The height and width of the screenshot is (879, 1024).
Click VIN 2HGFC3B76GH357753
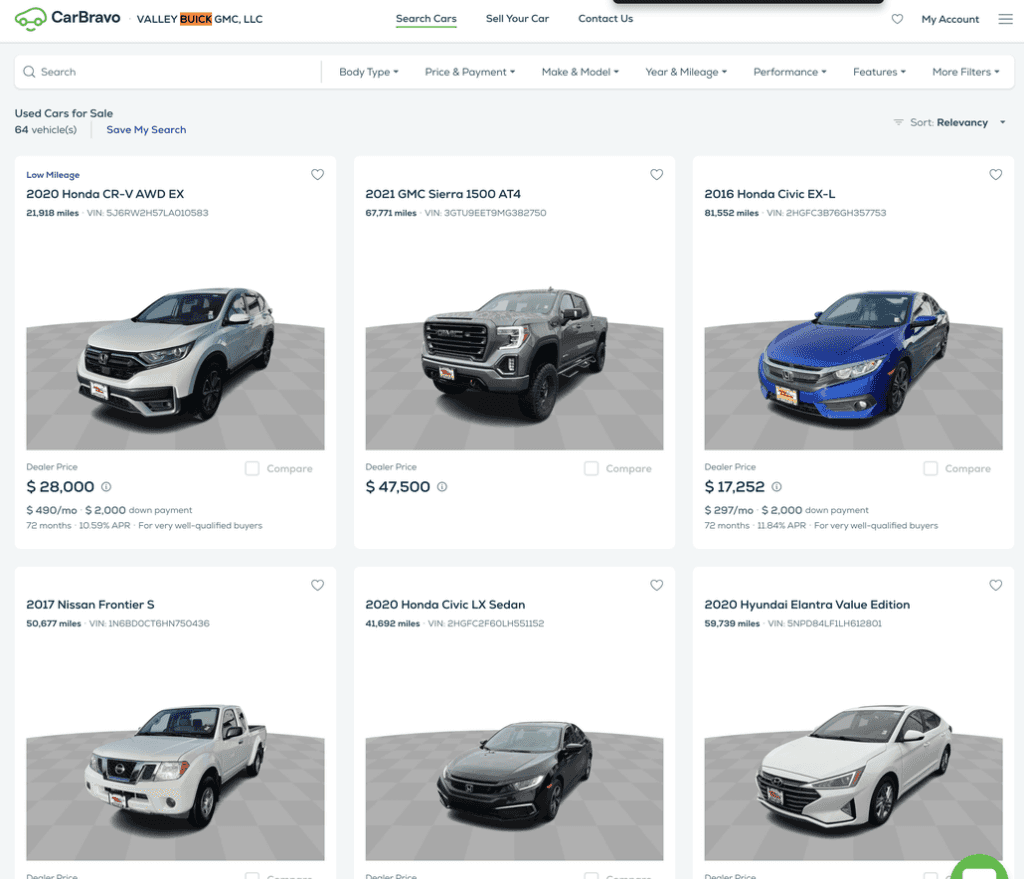tap(826, 213)
